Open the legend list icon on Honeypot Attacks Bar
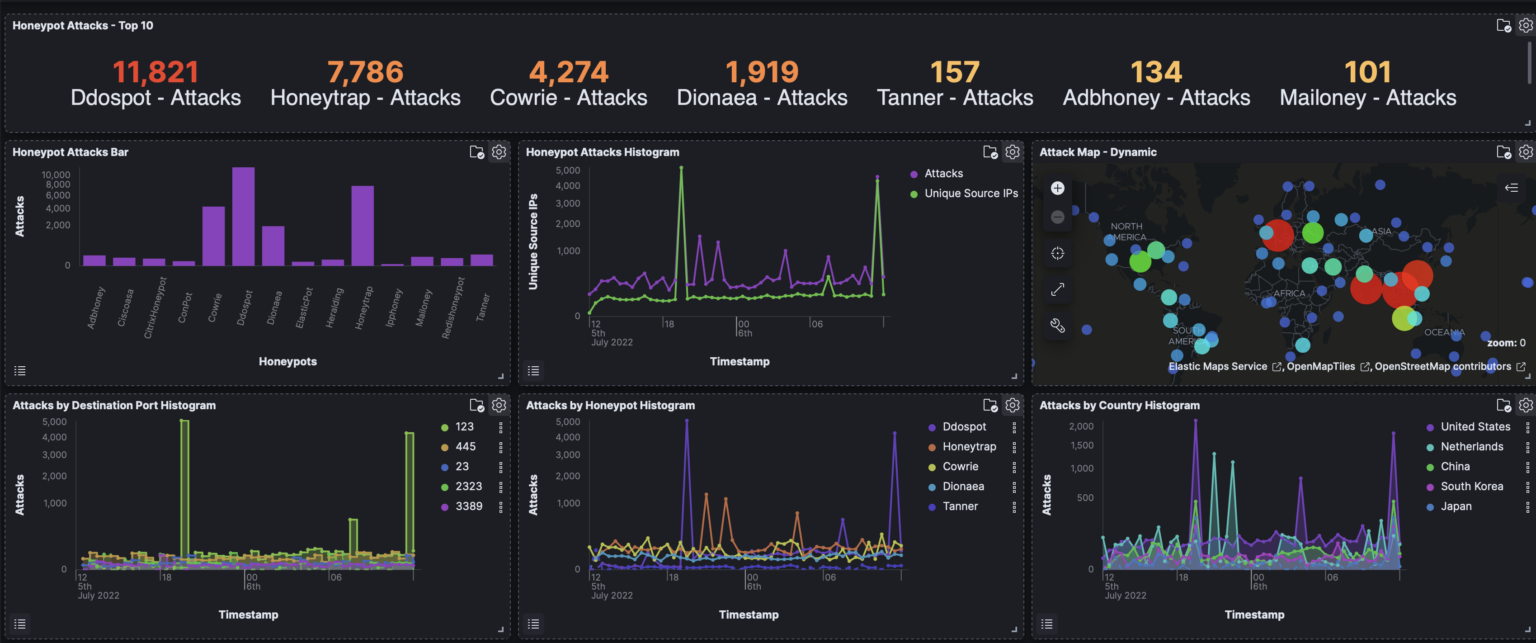This screenshot has width=1536, height=643. point(19,370)
